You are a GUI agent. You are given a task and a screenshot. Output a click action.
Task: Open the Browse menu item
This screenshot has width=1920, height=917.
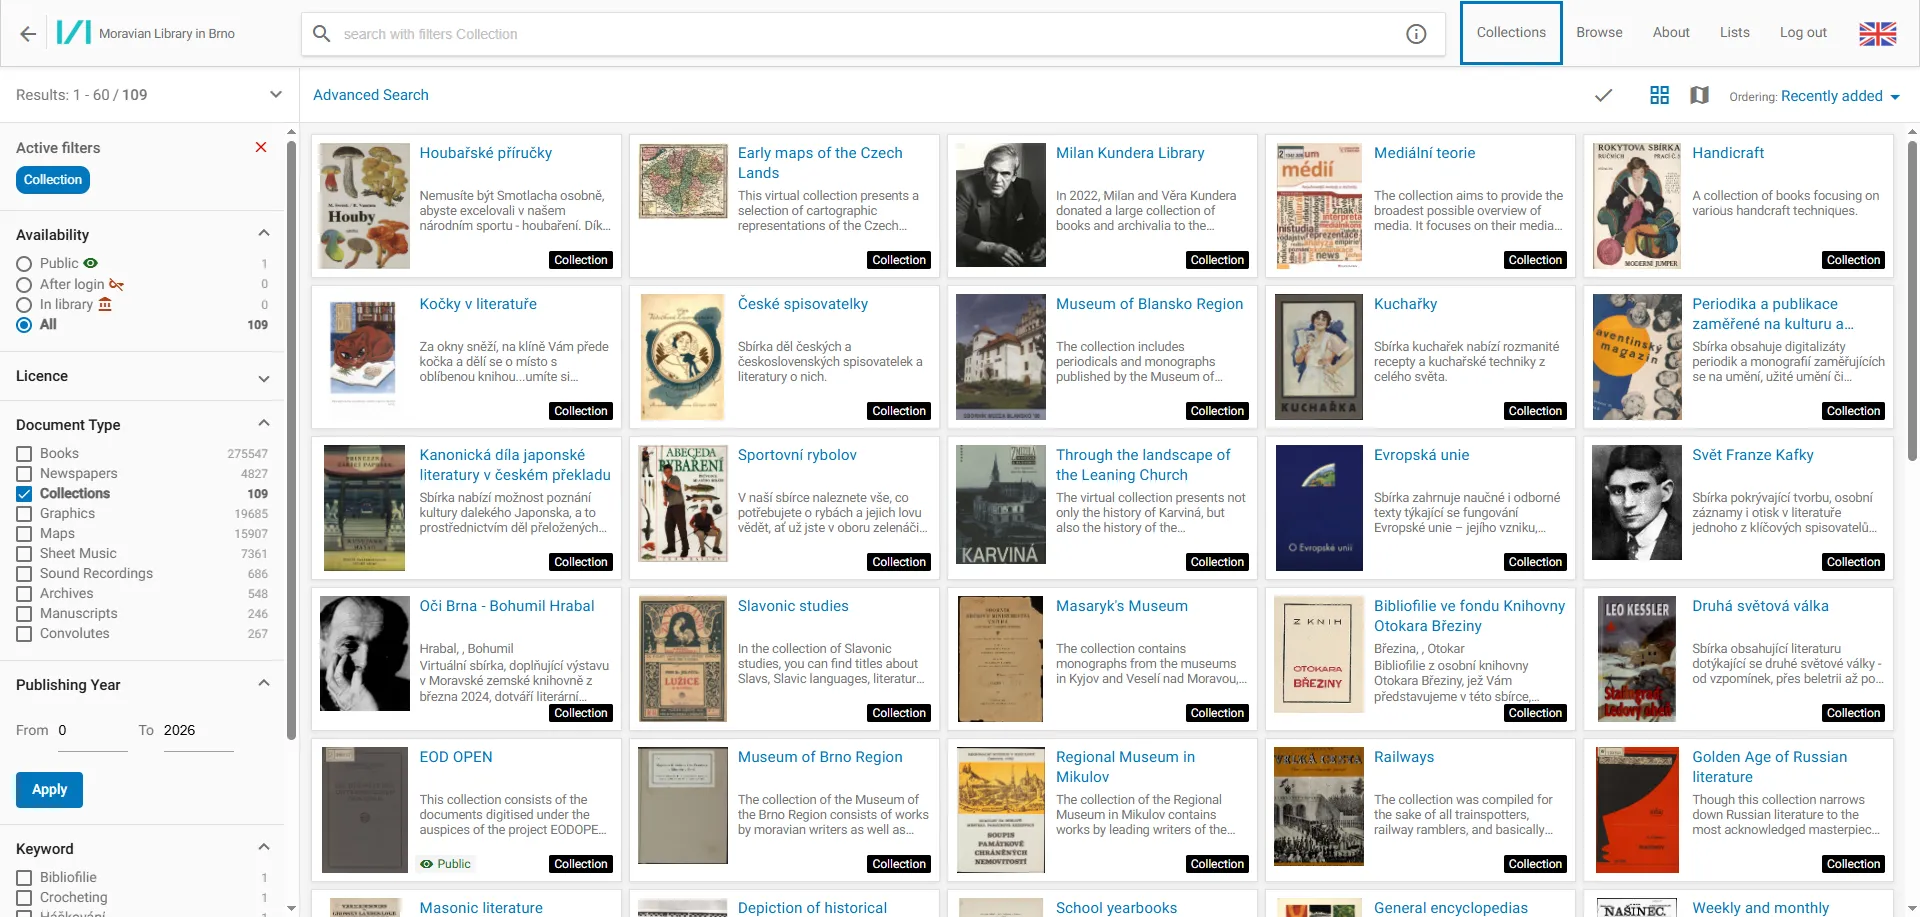pos(1599,33)
